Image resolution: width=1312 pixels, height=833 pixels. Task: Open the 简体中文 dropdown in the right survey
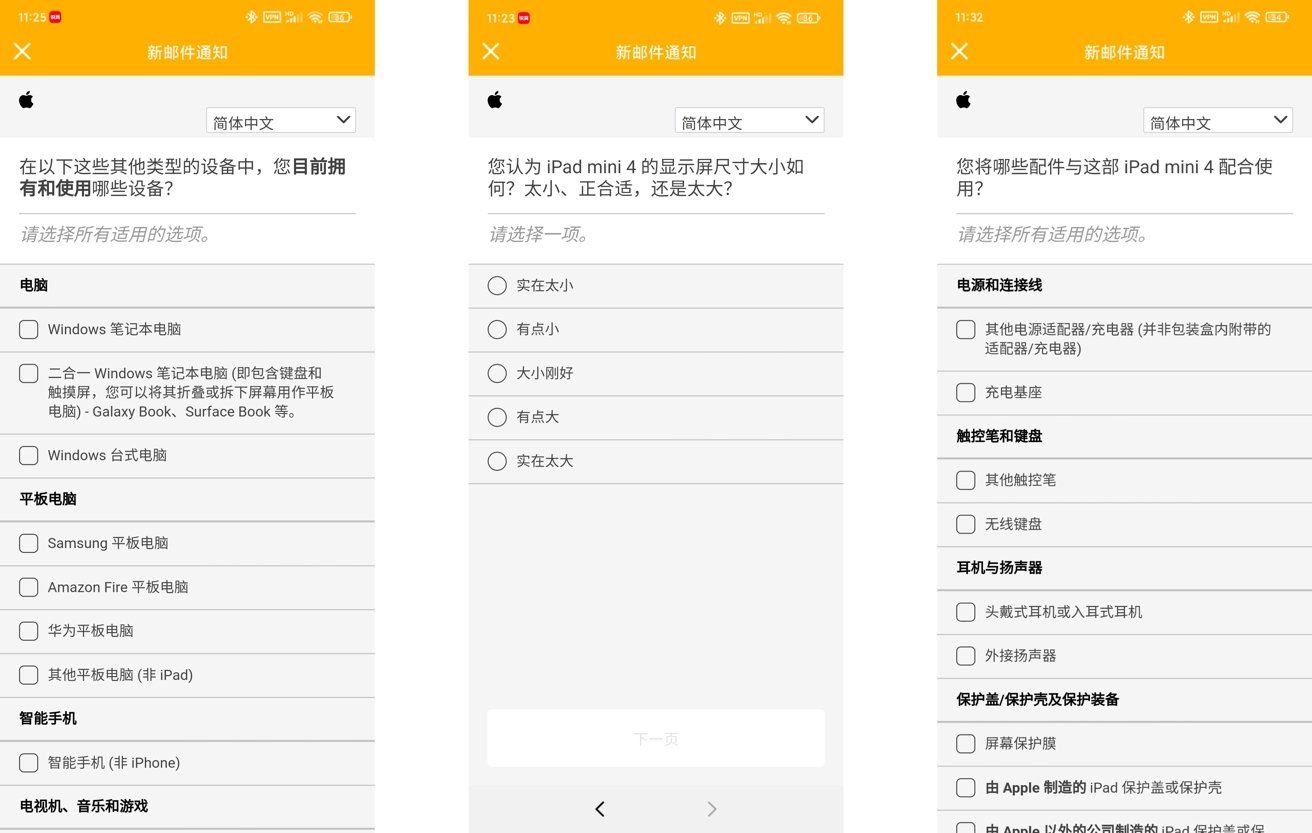[x=1217, y=121]
